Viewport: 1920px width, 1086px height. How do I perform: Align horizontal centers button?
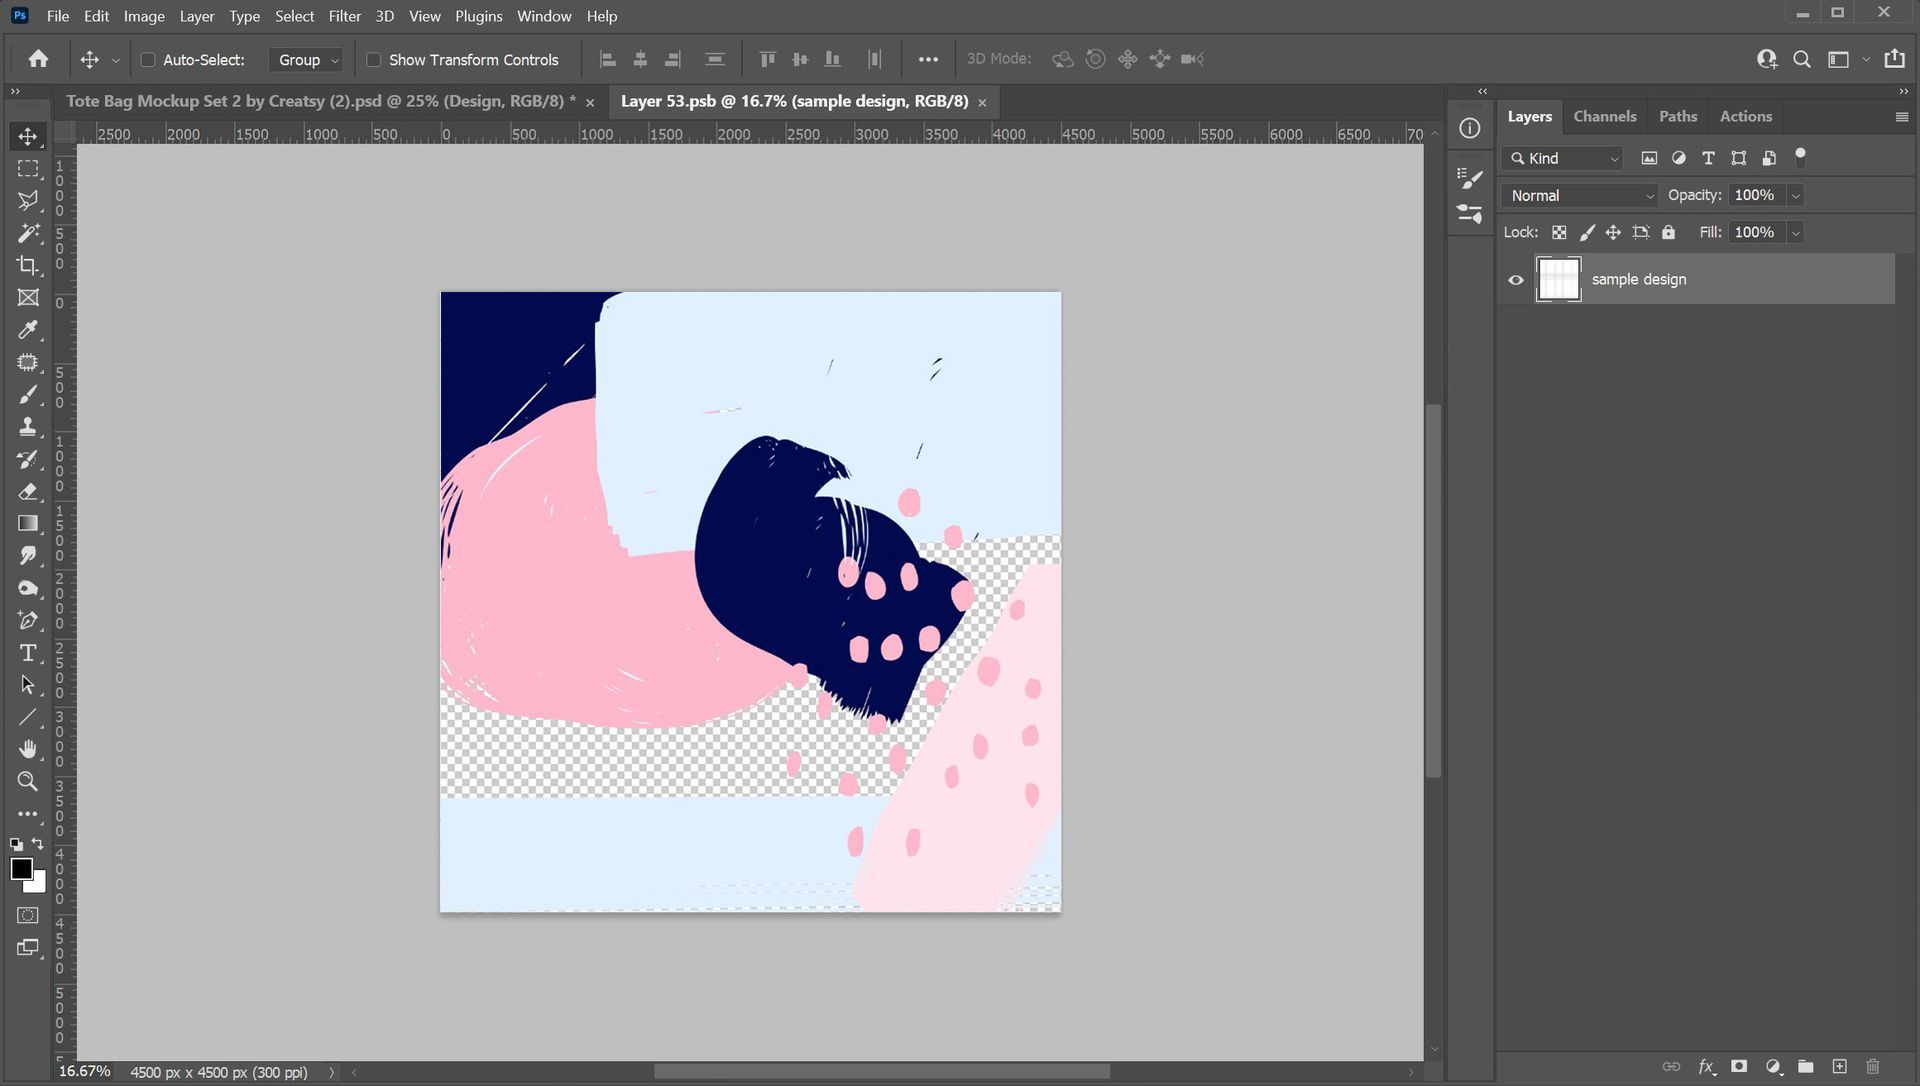(640, 59)
